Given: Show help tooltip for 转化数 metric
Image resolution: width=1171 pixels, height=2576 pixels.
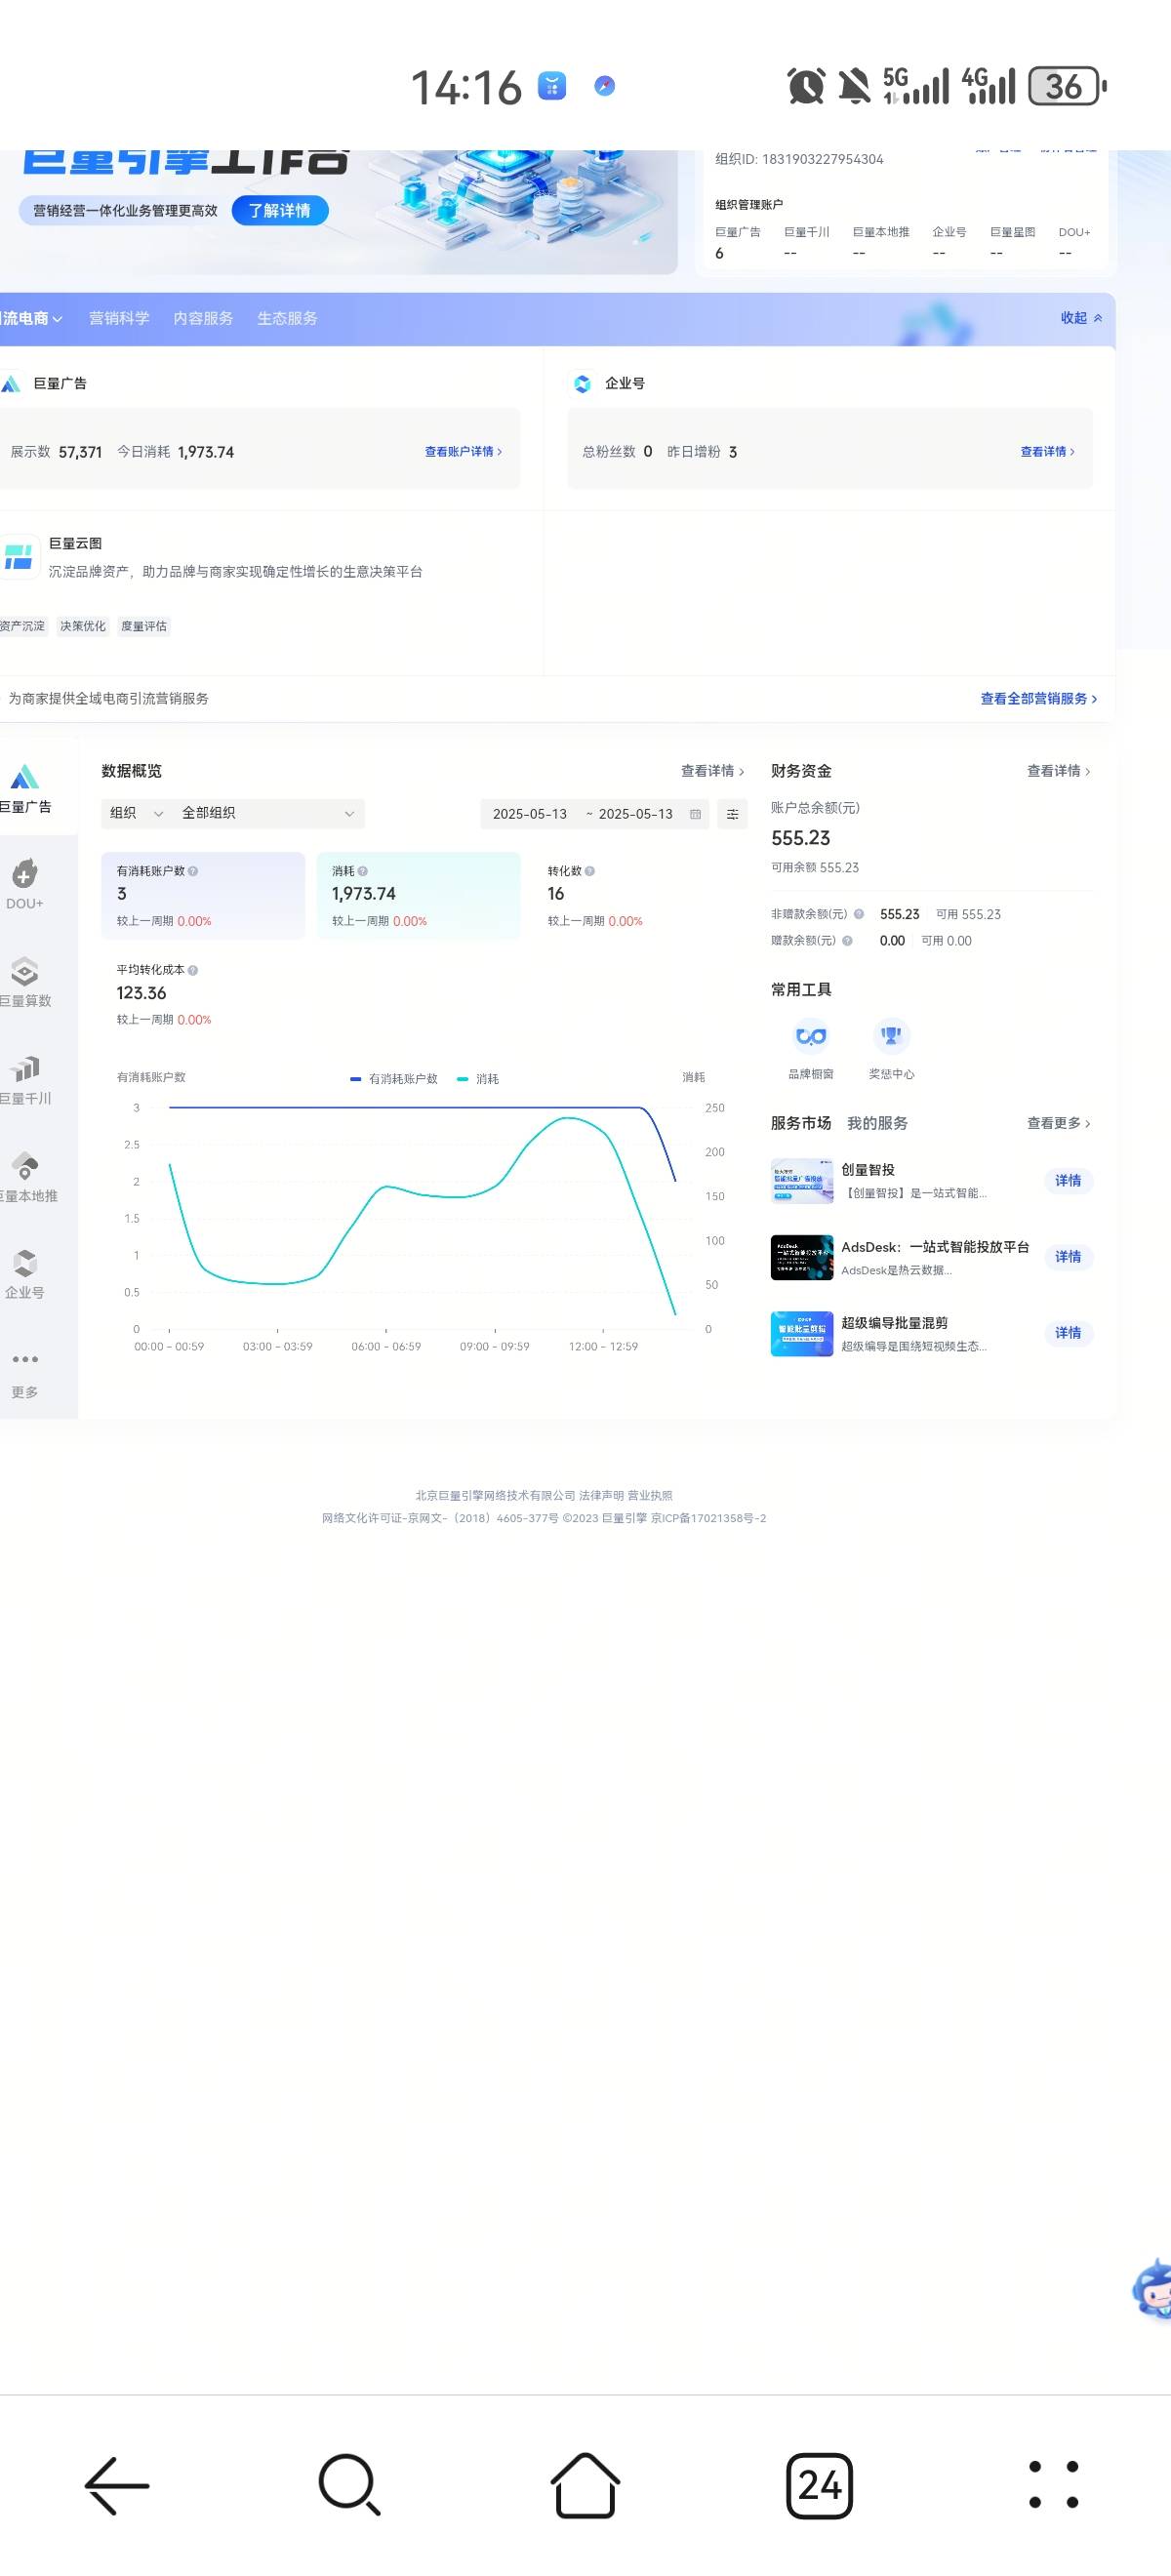Looking at the screenshot, I should point(589,871).
